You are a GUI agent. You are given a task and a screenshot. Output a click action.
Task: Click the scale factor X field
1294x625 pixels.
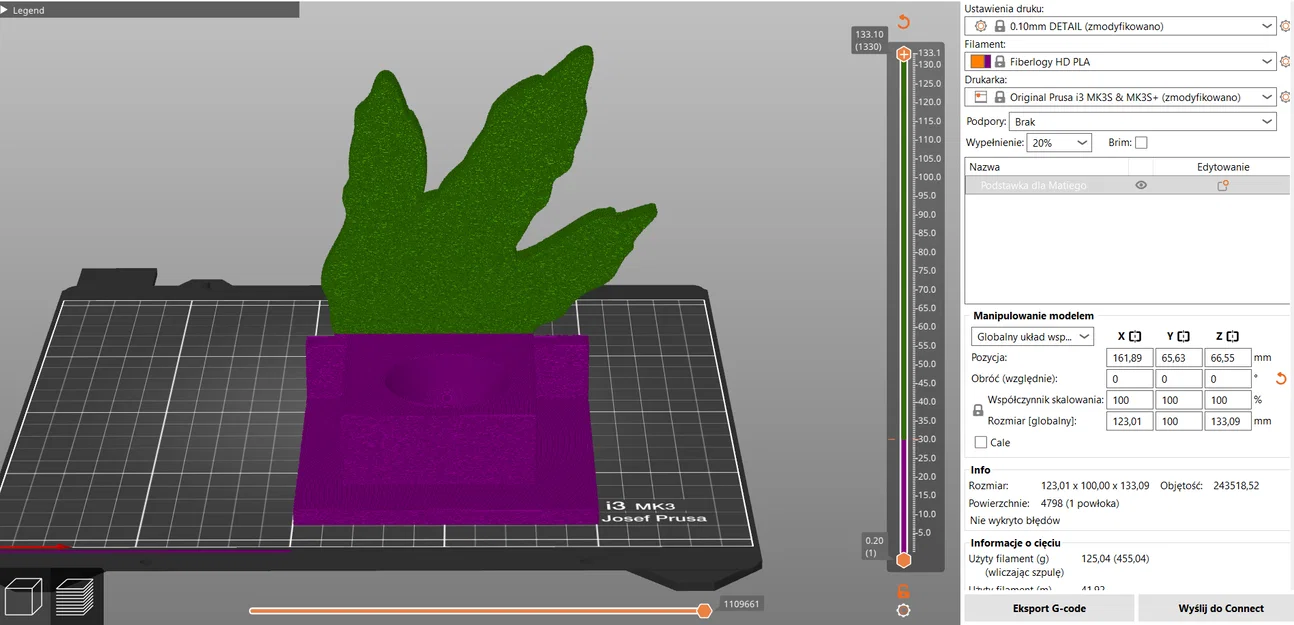[1130, 400]
